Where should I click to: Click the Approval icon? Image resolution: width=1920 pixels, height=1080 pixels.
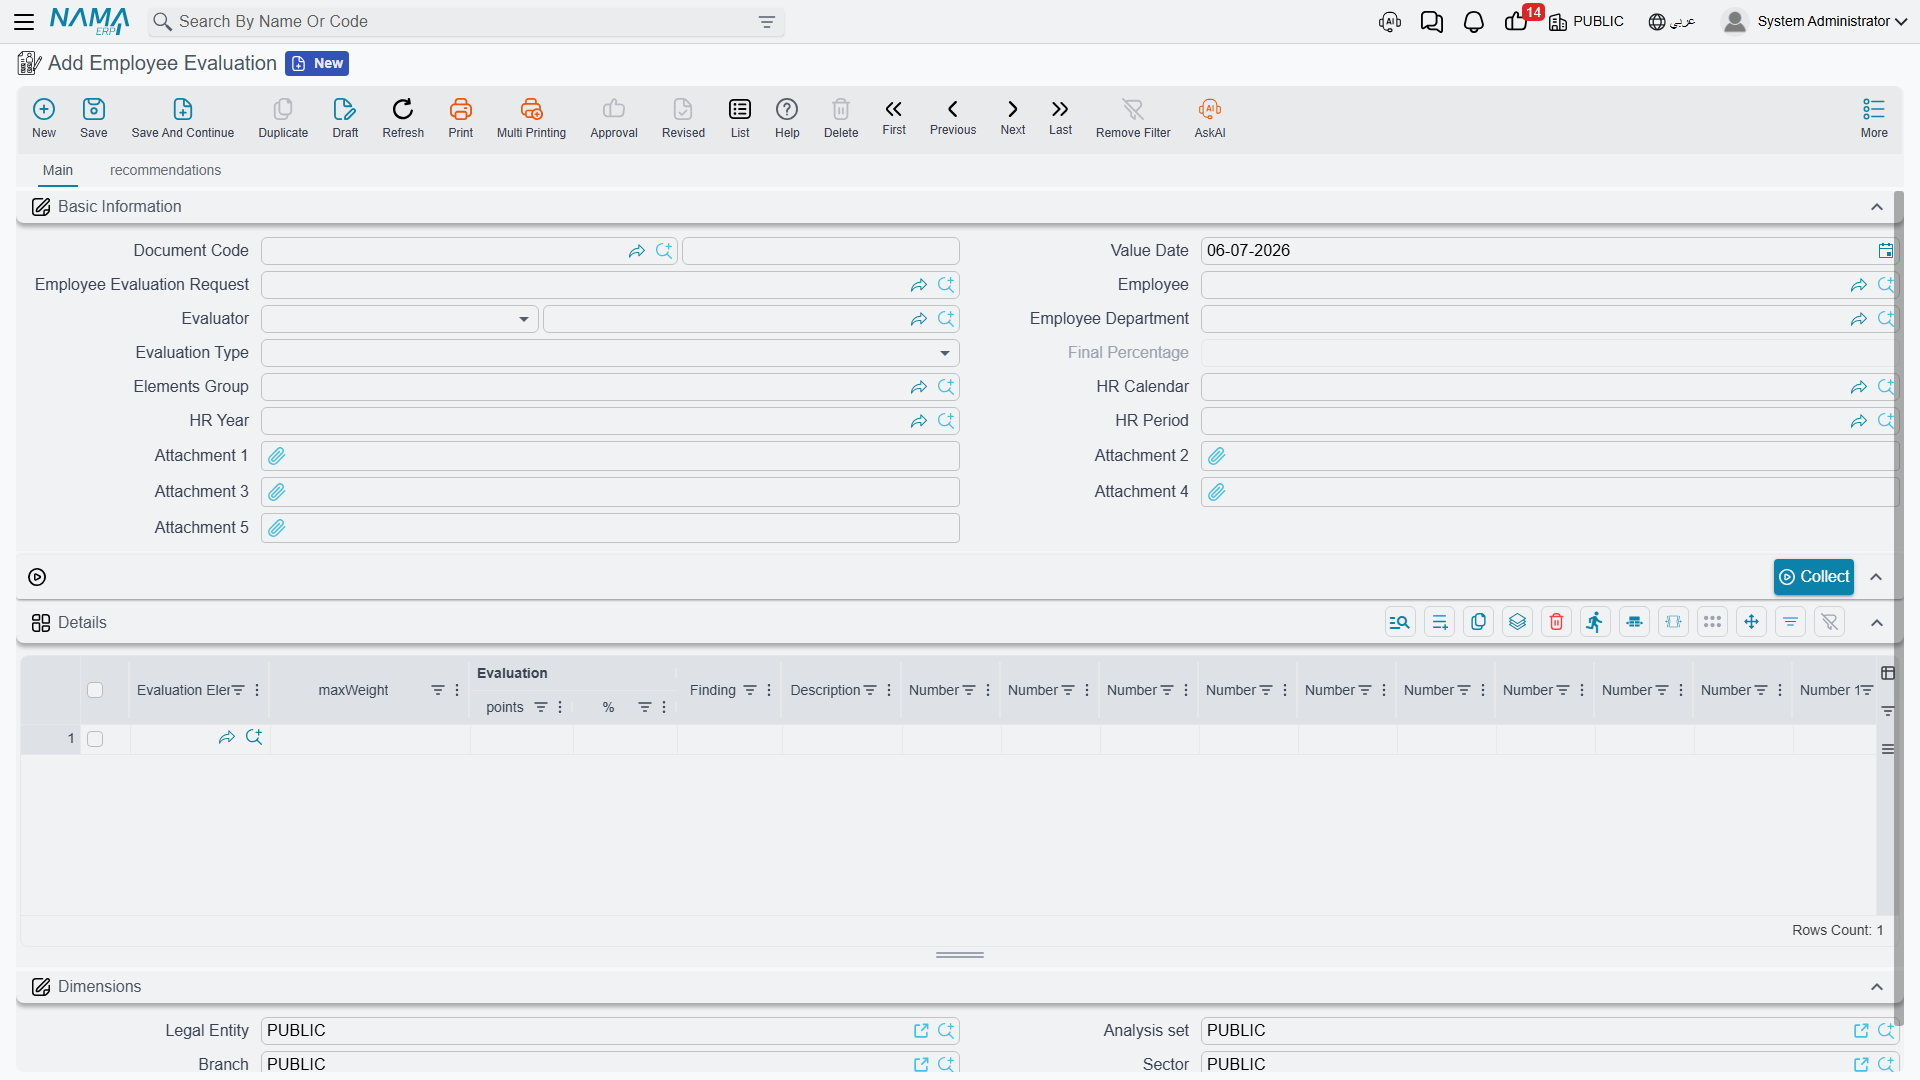pos(614,118)
